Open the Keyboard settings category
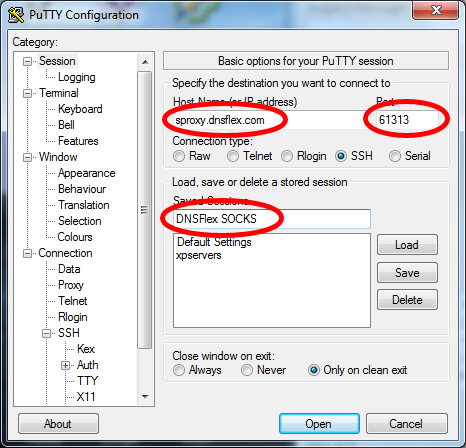Viewport: 466px width, 448px height. pyautogui.click(x=80, y=109)
